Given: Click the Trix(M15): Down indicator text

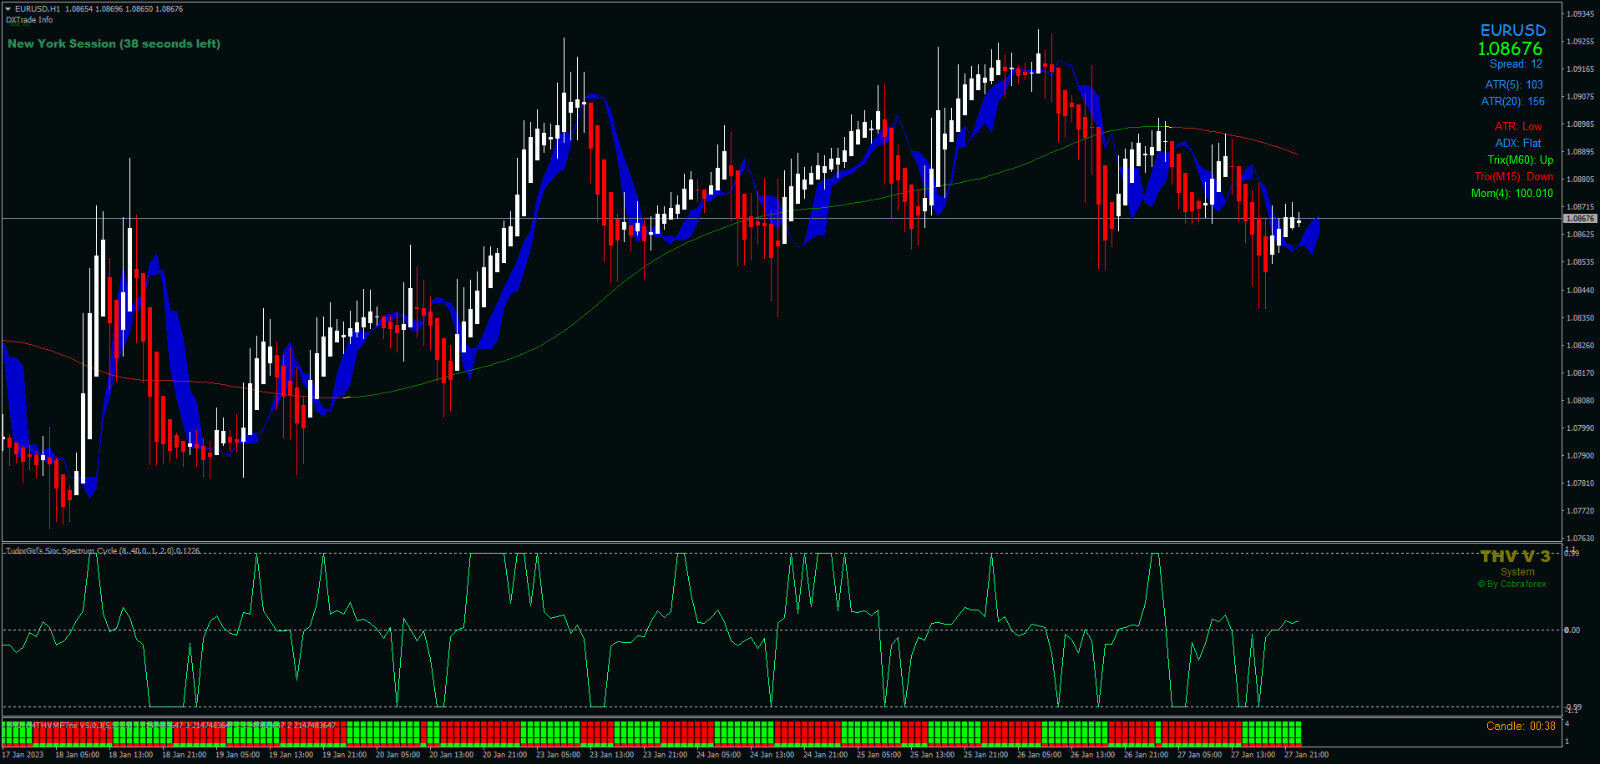Looking at the screenshot, I should (x=1514, y=176).
